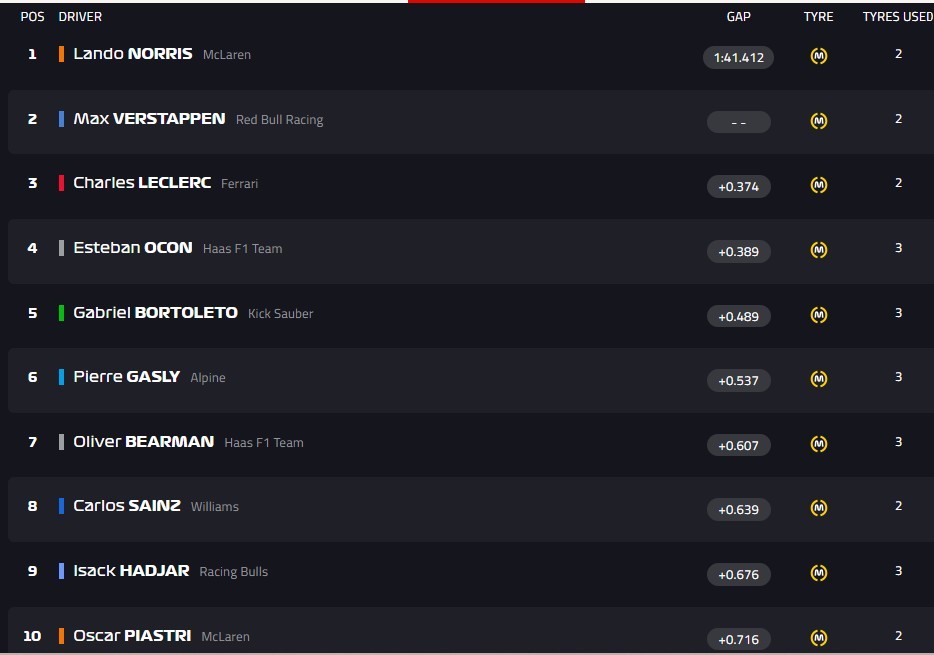Click the 1:41.412 lap time badge
The image size is (934, 655).
click(x=738, y=57)
